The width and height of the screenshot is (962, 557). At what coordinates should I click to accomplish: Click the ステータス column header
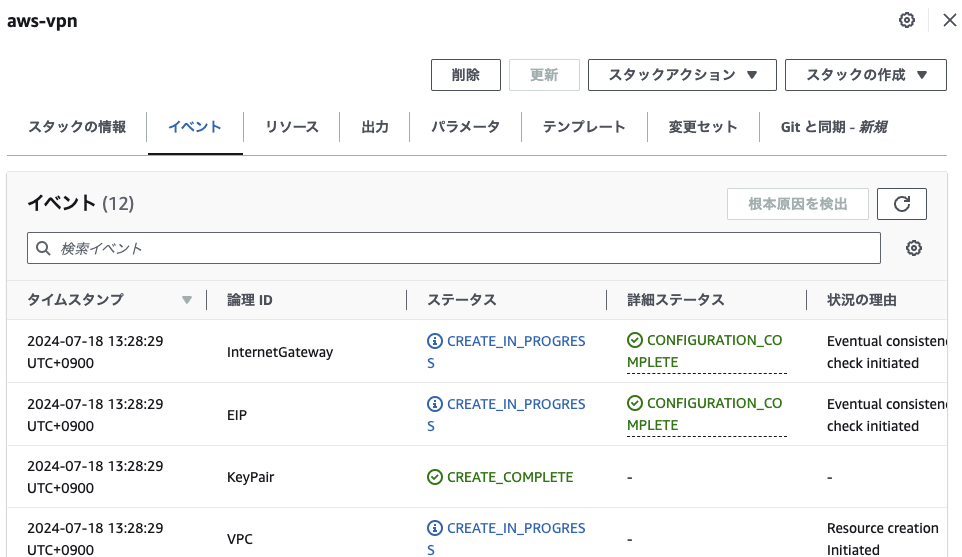point(461,300)
